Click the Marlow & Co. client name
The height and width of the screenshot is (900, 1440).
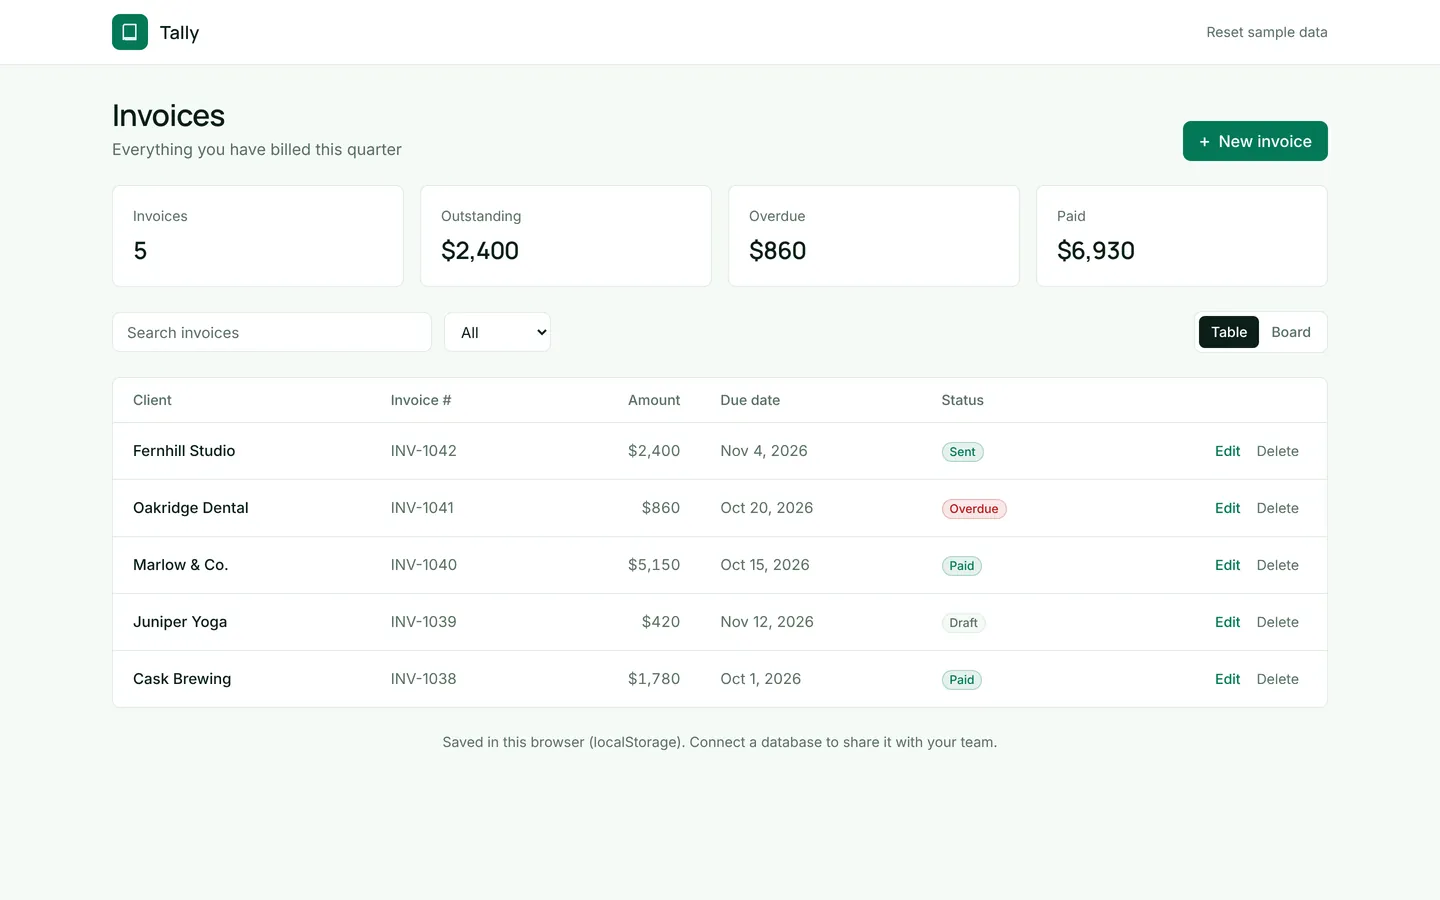click(x=181, y=565)
